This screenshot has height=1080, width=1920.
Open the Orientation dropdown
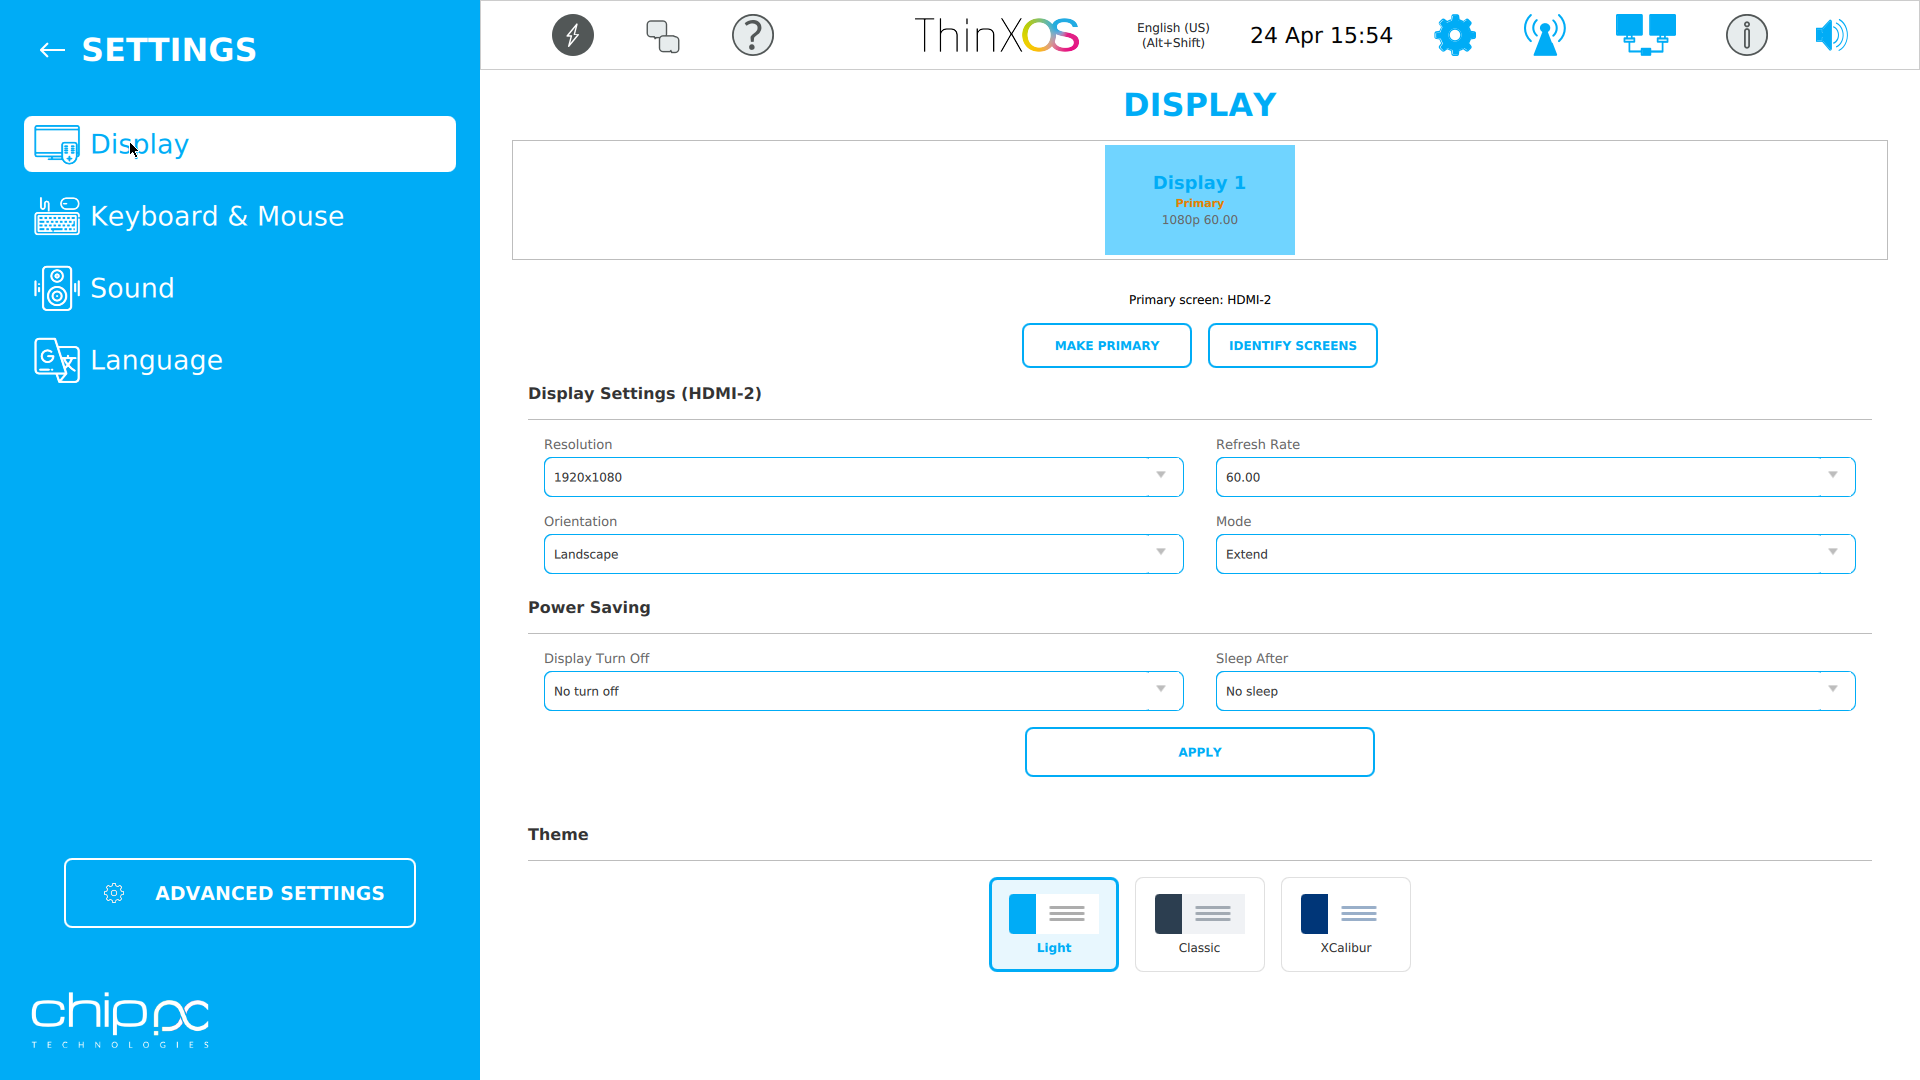click(x=864, y=554)
